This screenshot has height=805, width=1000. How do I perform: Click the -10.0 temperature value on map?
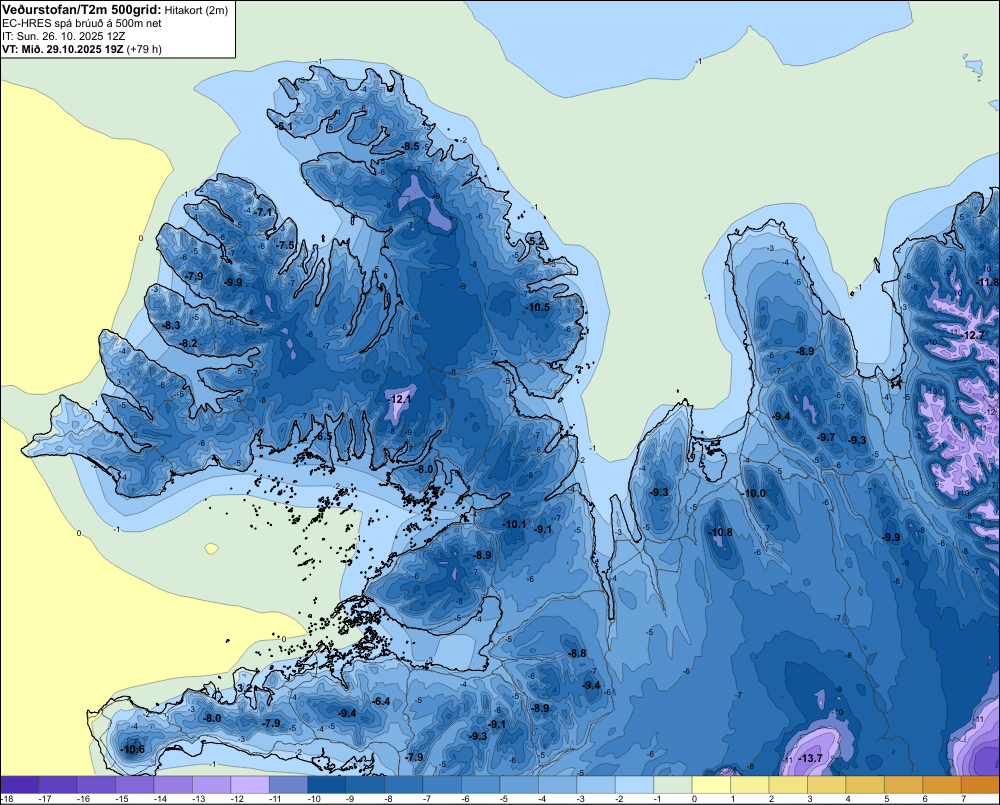754,494
